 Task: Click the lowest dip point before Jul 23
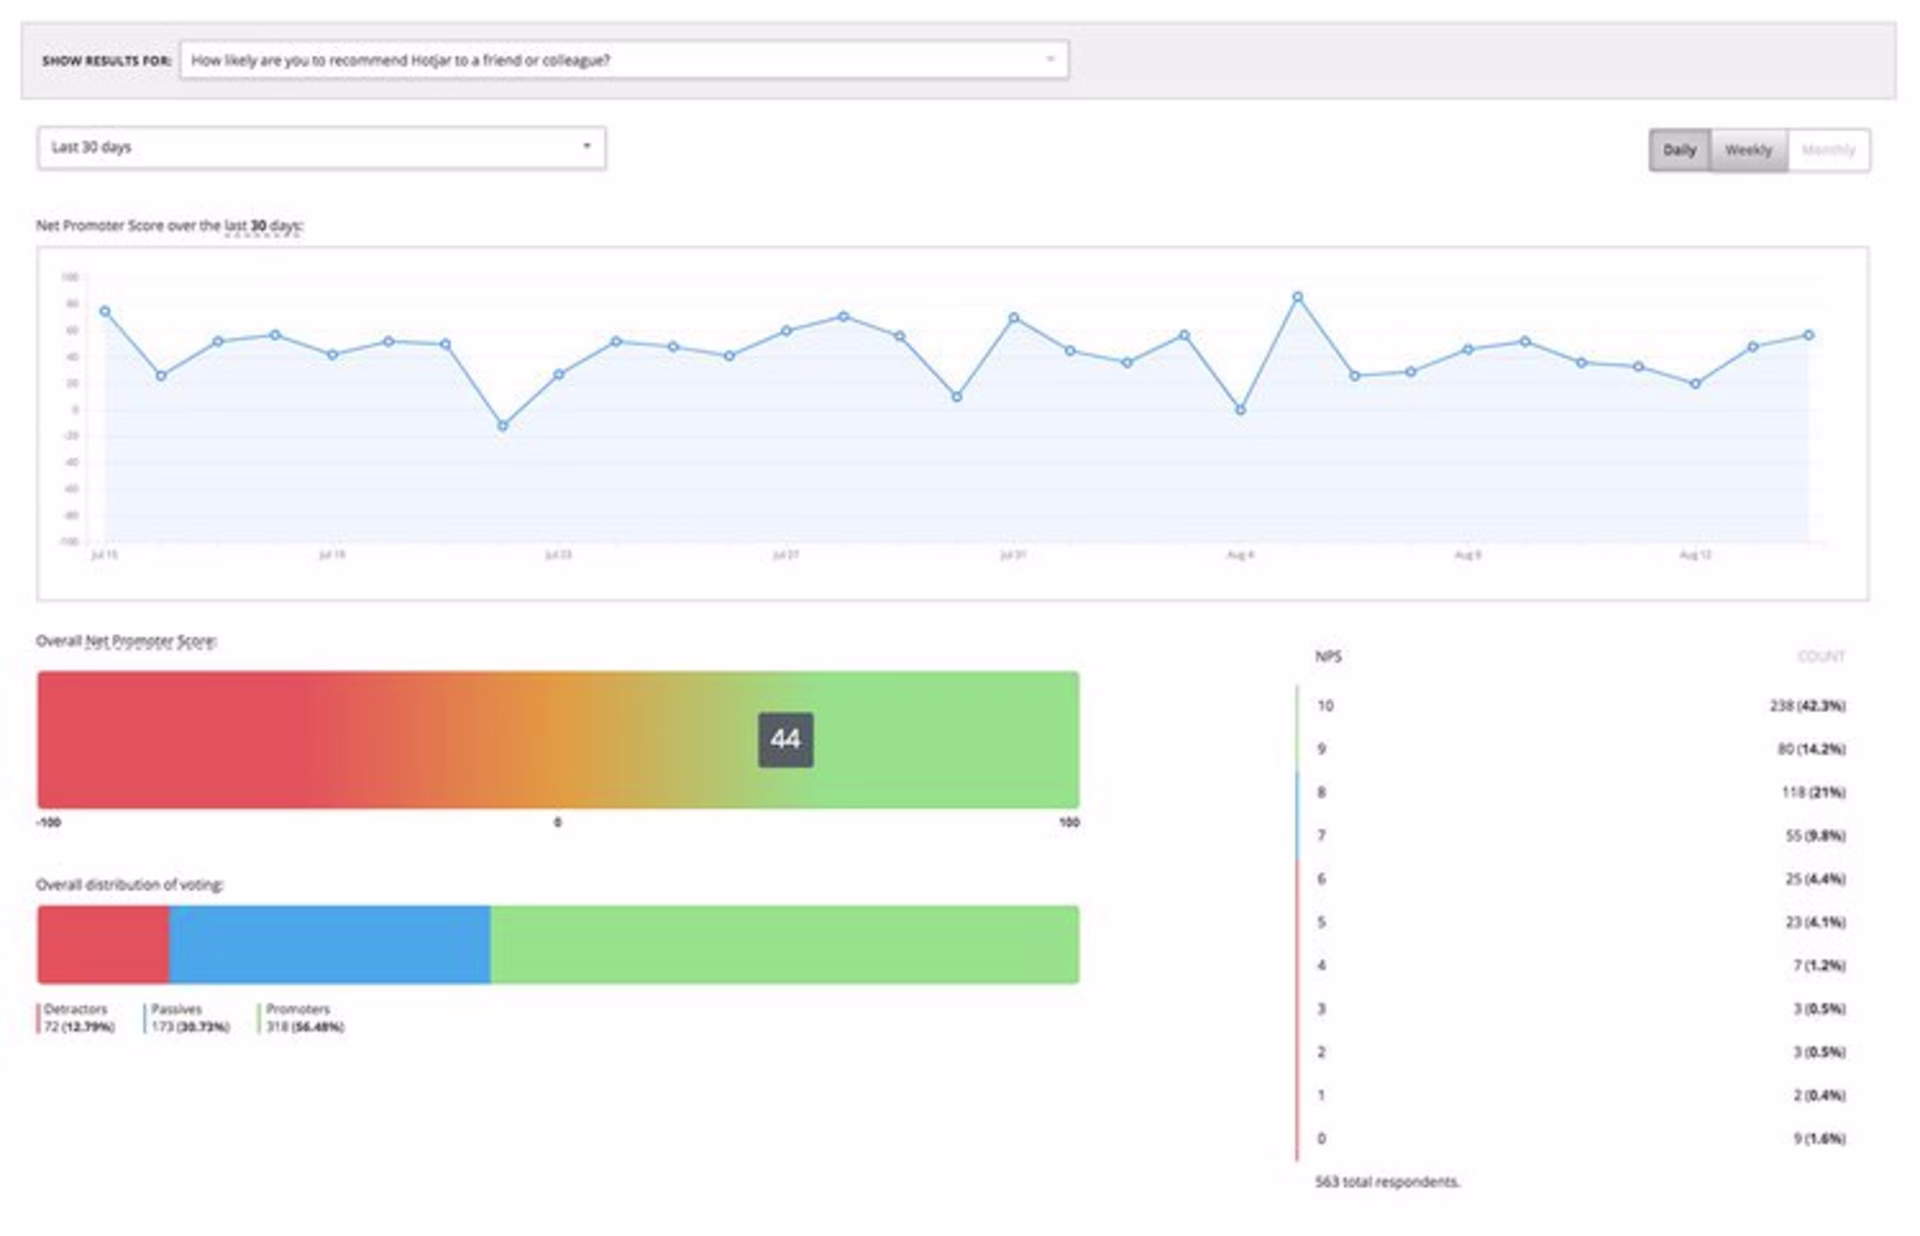pos(504,425)
